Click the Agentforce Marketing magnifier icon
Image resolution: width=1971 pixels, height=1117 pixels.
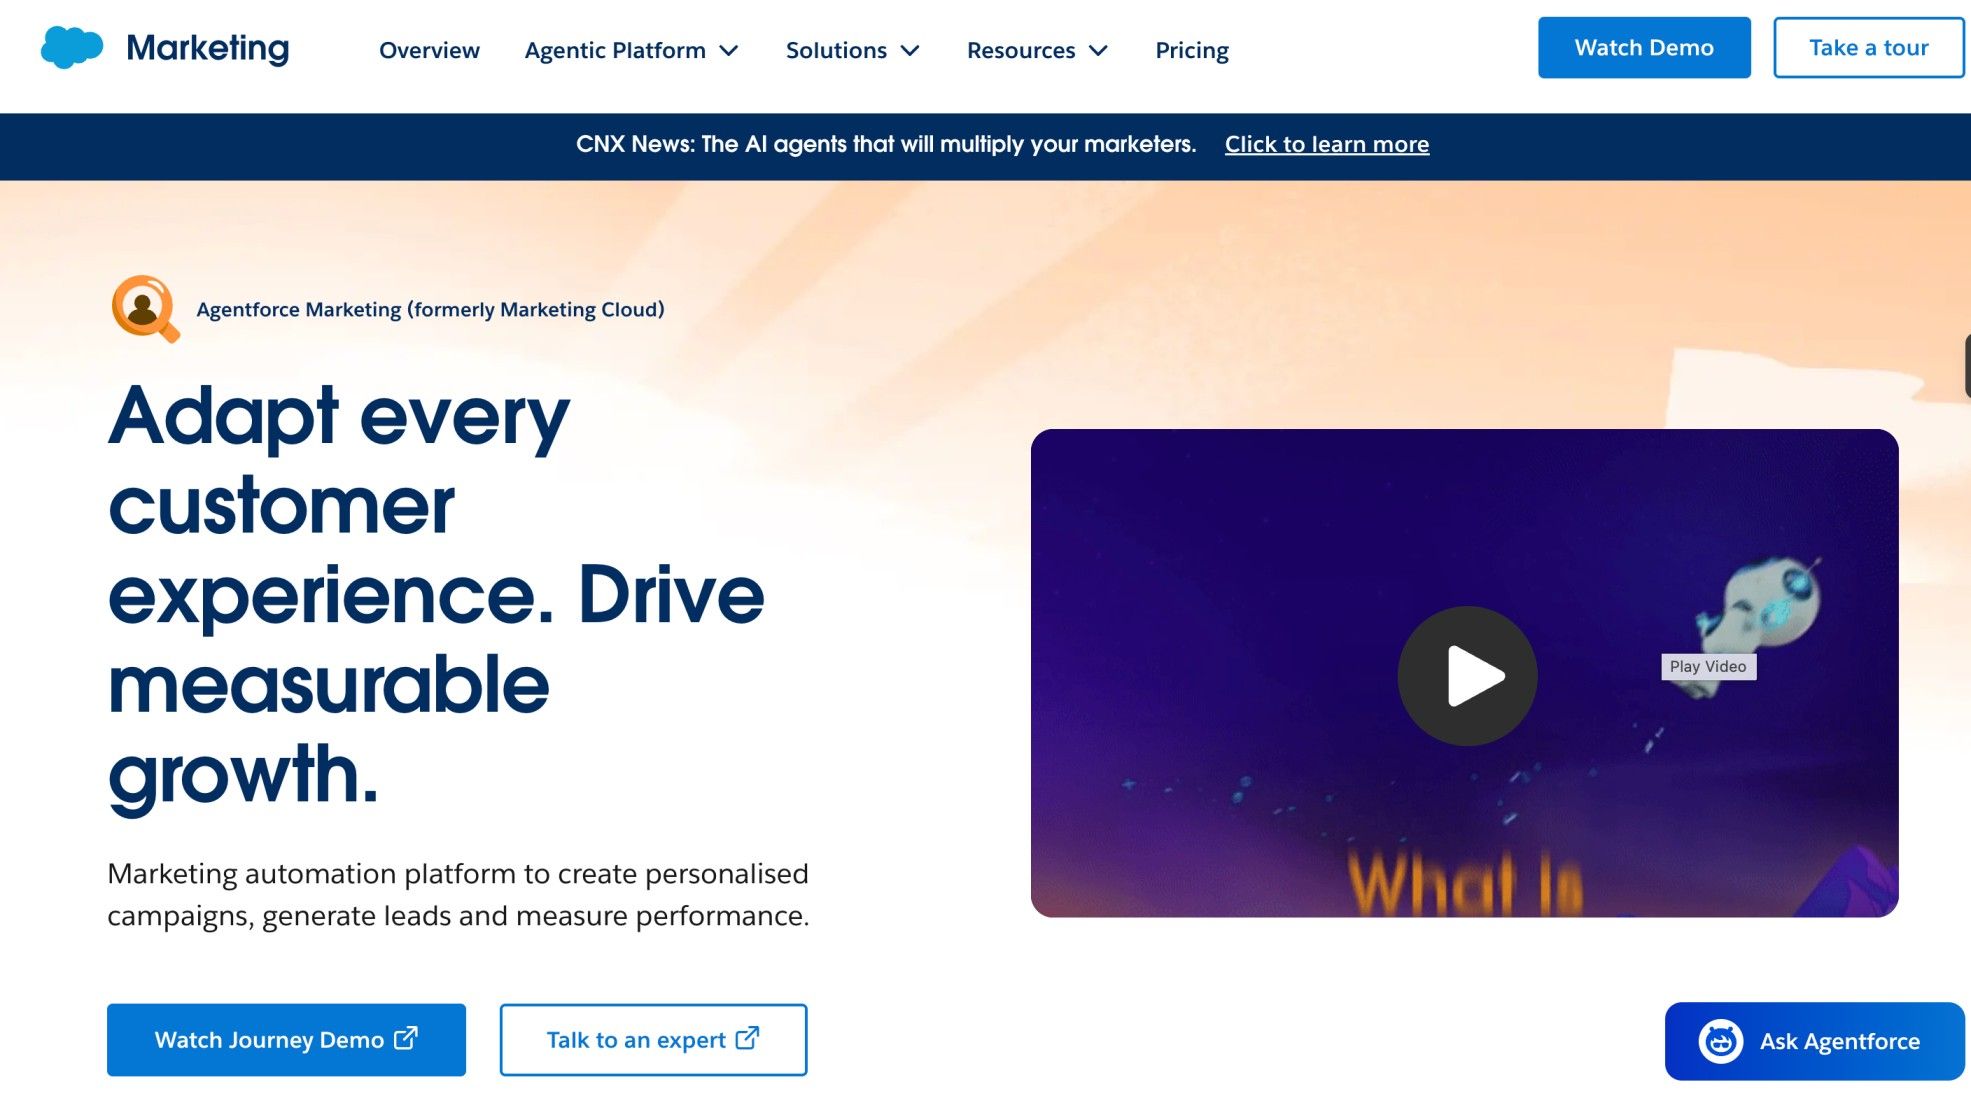(x=145, y=308)
